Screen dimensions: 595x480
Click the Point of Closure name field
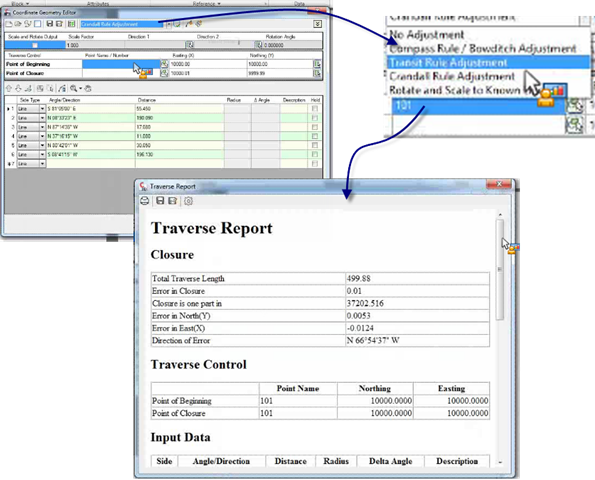(121, 73)
